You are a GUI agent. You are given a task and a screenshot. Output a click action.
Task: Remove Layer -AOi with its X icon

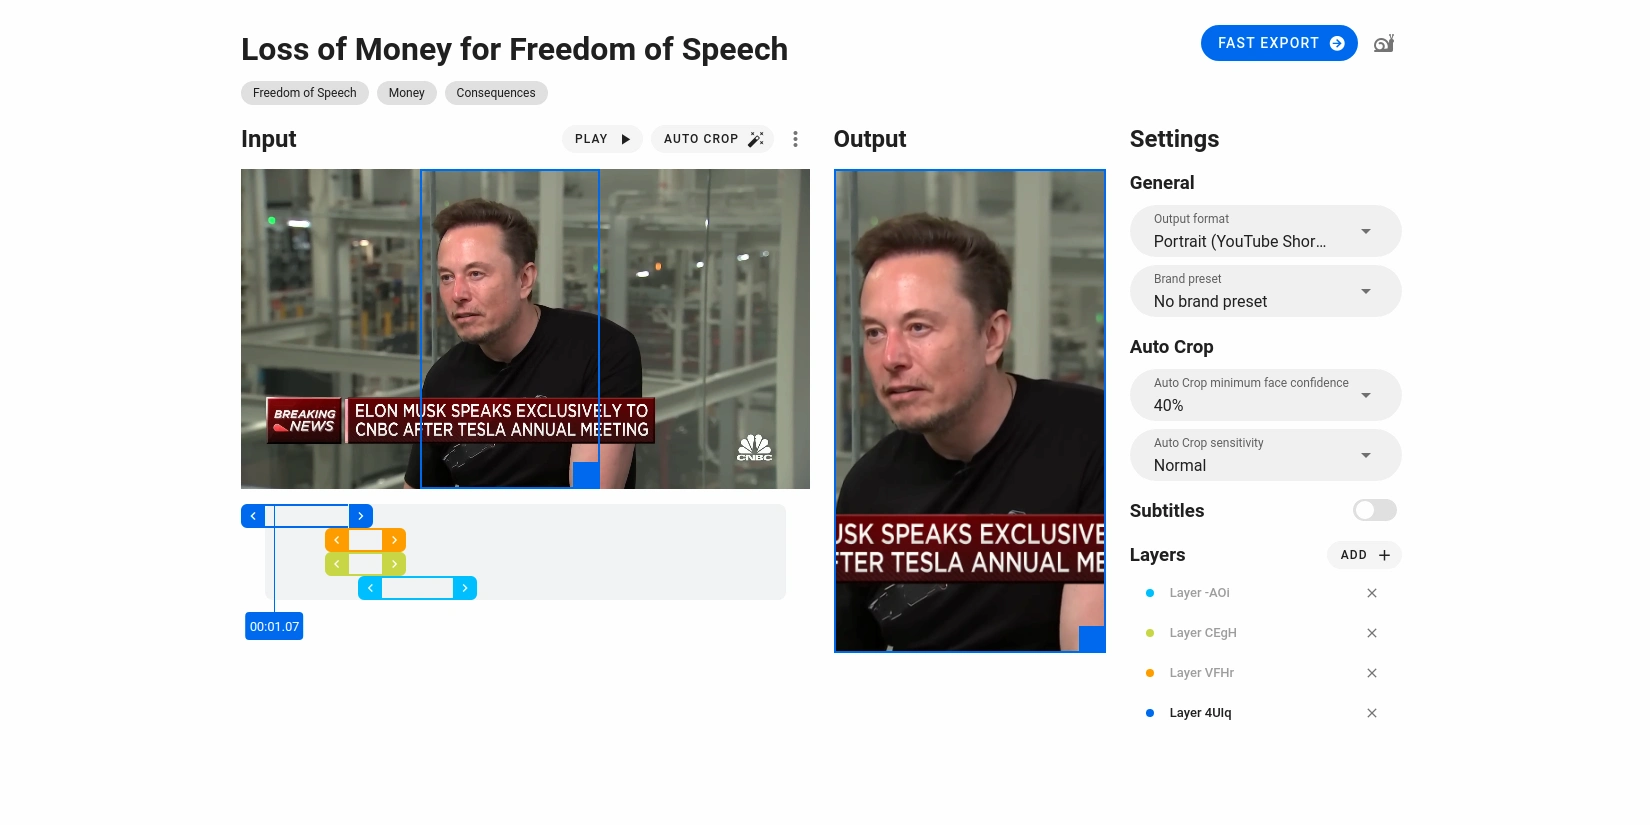pos(1372,593)
